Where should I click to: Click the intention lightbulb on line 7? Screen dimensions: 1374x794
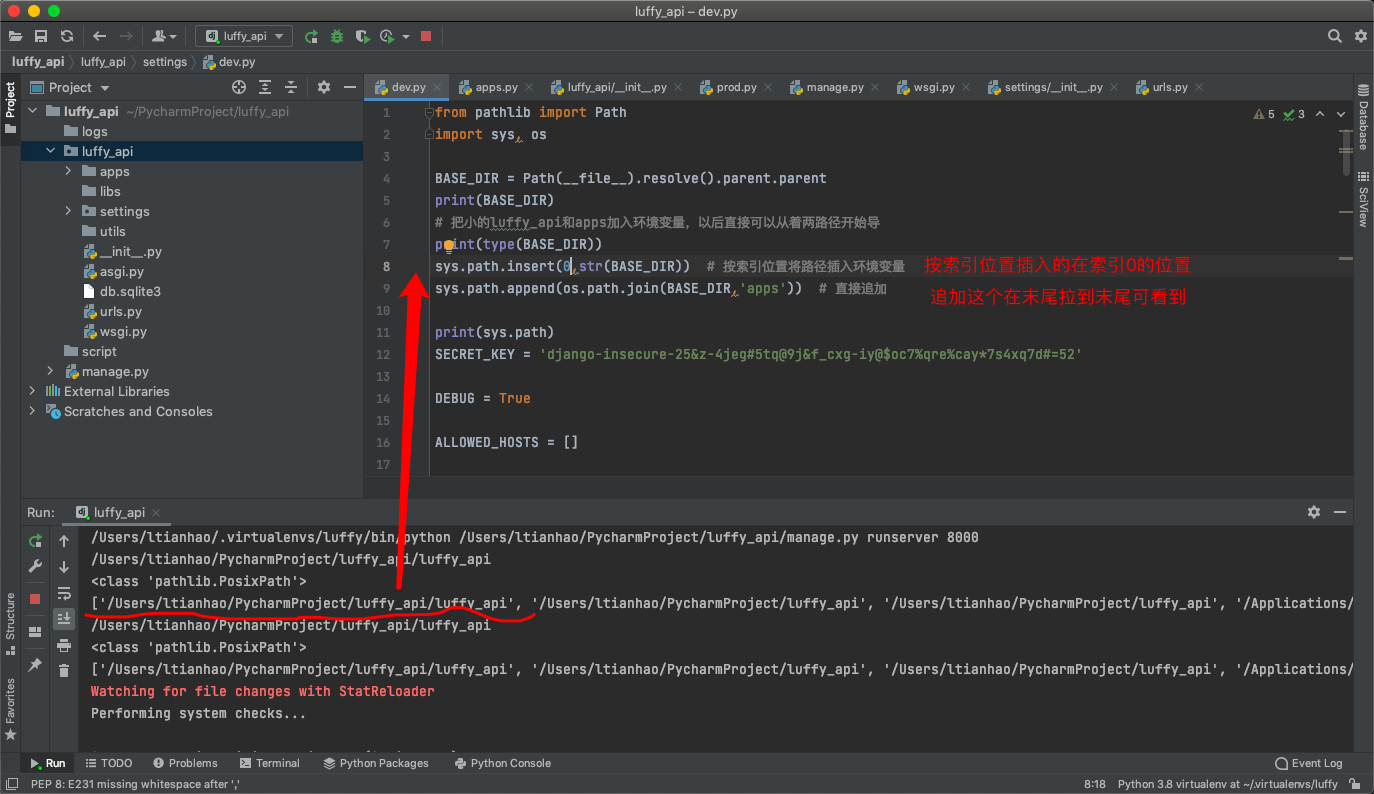click(448, 245)
